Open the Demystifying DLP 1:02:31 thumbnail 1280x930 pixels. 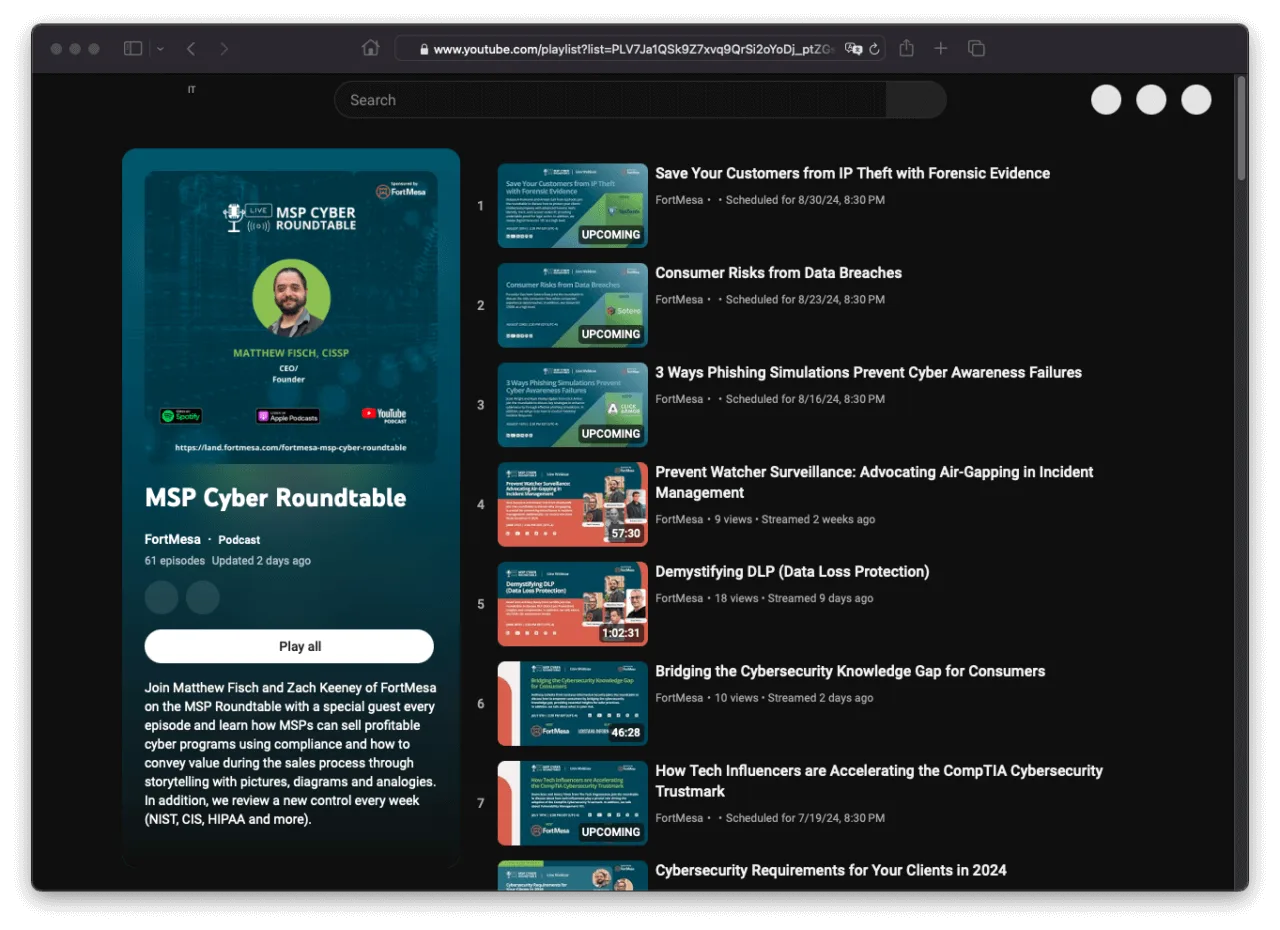573,604
